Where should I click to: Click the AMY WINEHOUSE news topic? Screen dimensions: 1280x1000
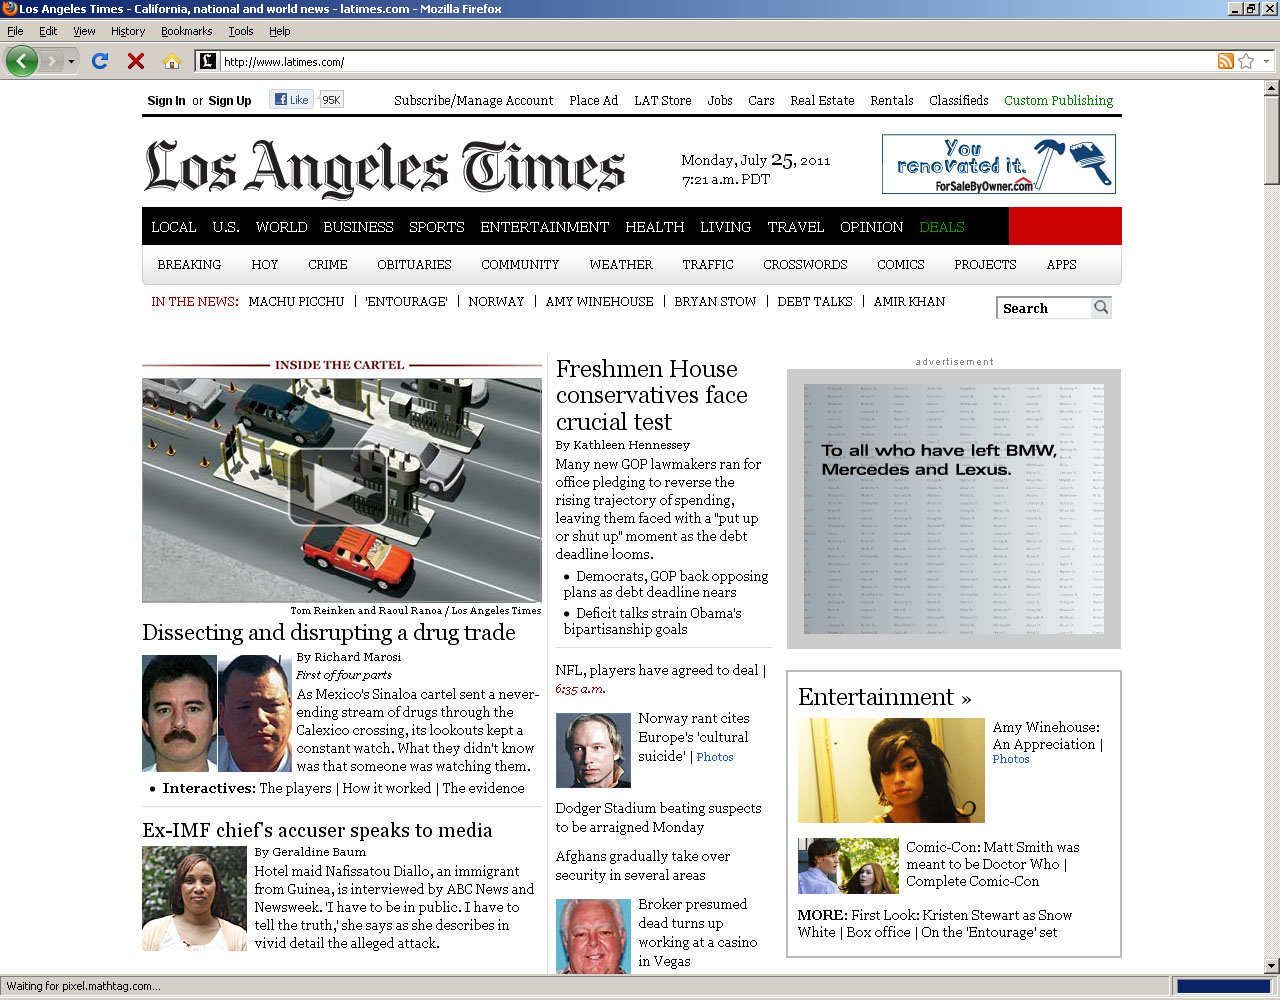[599, 302]
